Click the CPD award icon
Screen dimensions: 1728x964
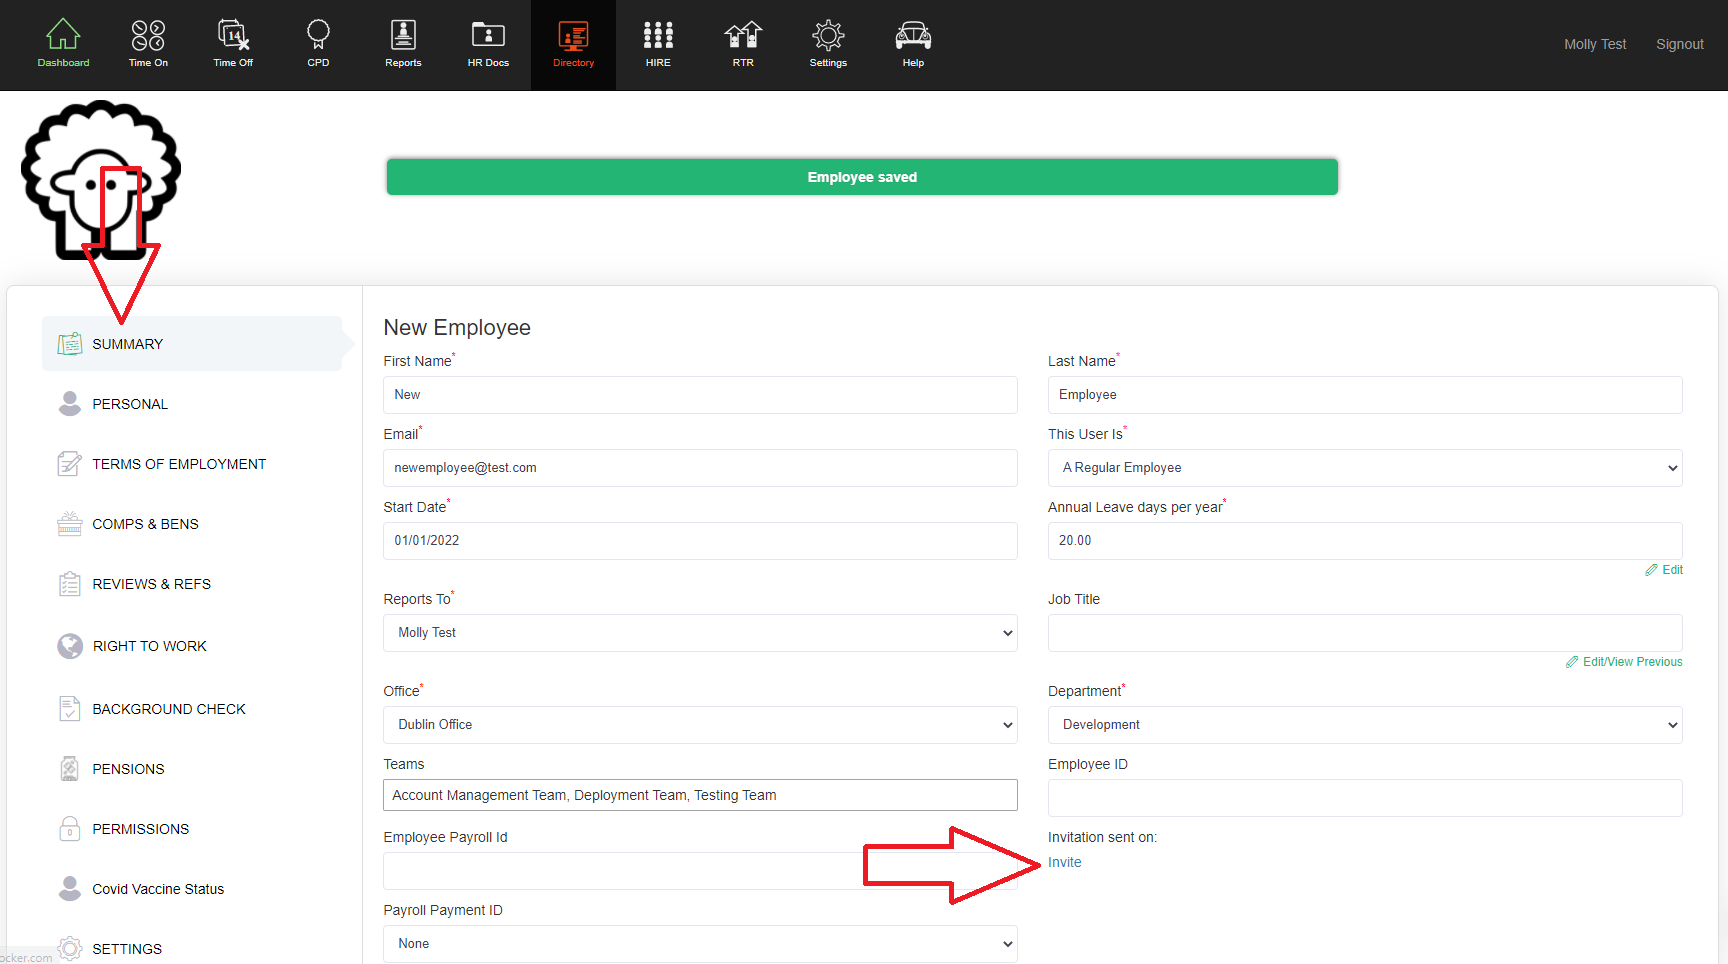coord(317,42)
